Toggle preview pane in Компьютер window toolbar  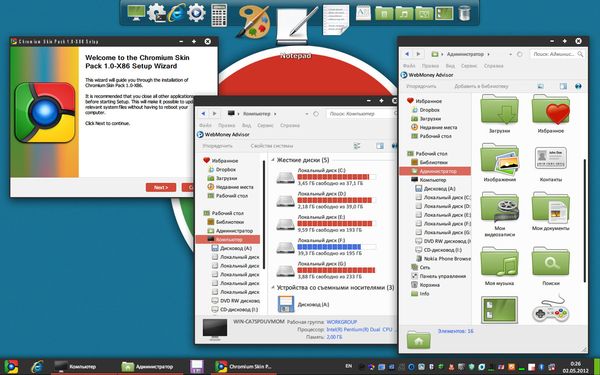click(380, 146)
